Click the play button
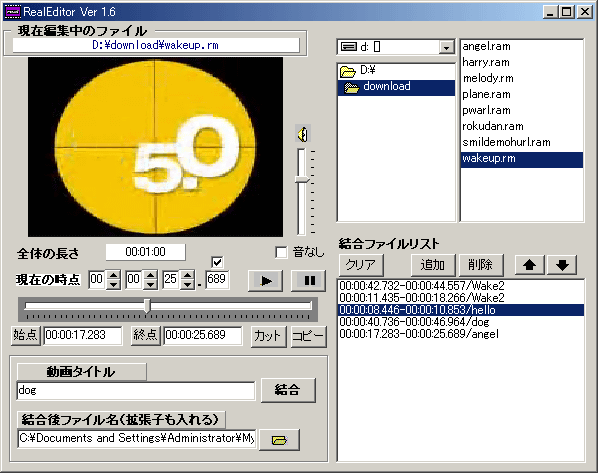Viewport: 598px width, 473px height. (x=265, y=281)
